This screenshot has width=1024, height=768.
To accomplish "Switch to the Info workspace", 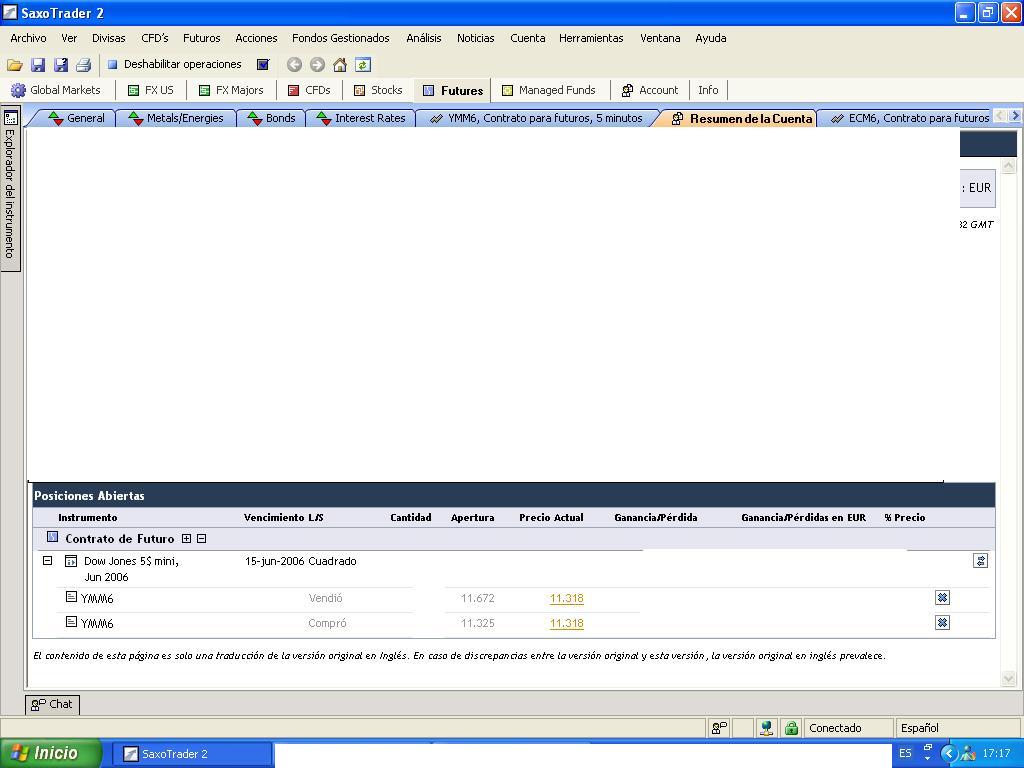I will click(x=708, y=90).
